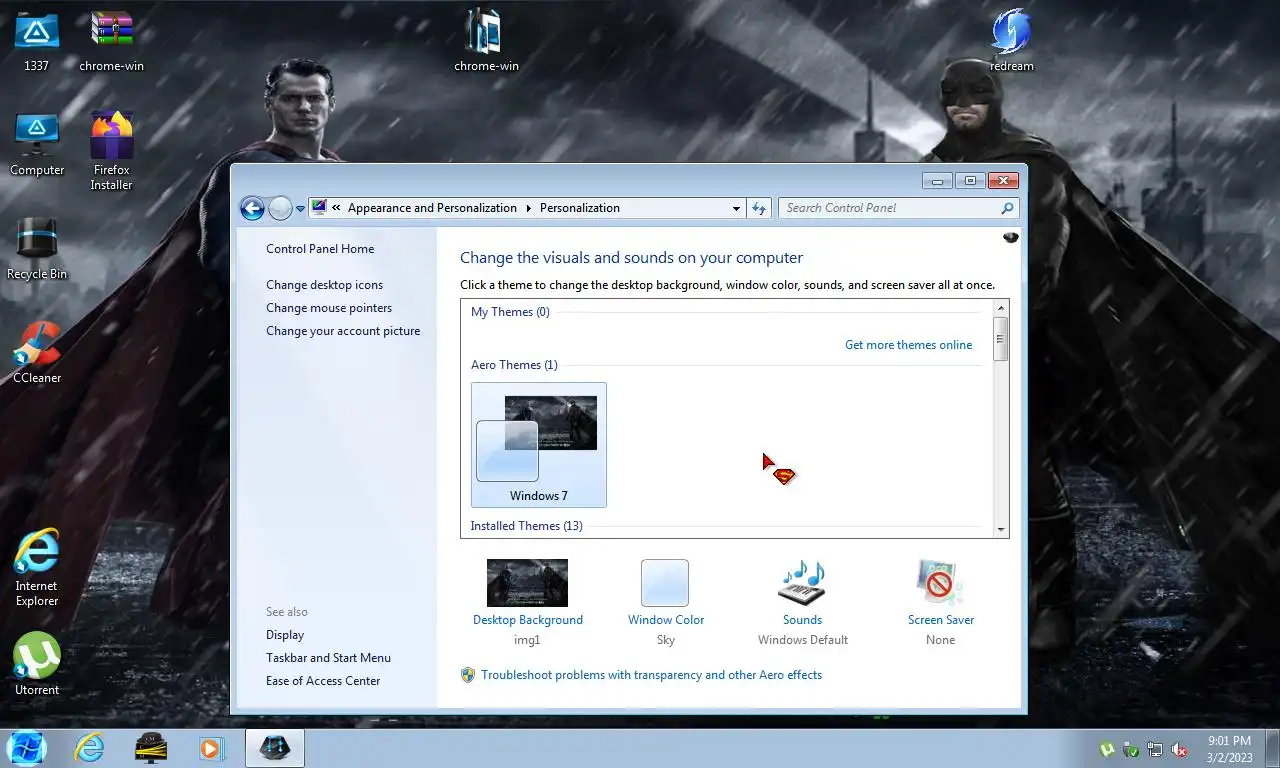Image resolution: width=1280 pixels, height=768 pixels.
Task: Go back with the navigation arrow button
Action: click(252, 208)
